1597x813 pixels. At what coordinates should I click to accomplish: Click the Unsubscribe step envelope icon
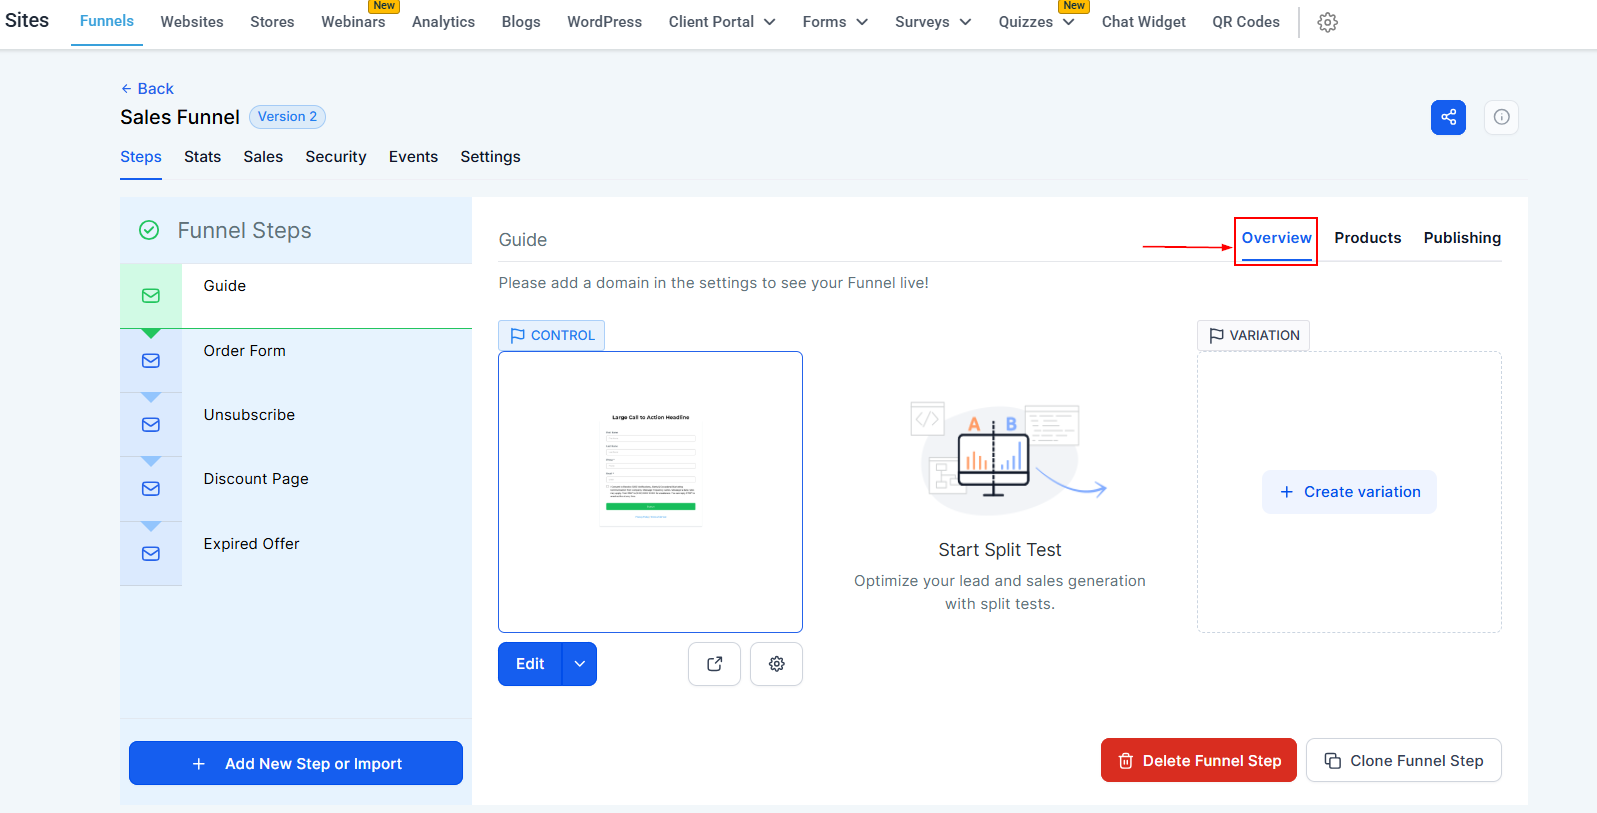point(151,425)
